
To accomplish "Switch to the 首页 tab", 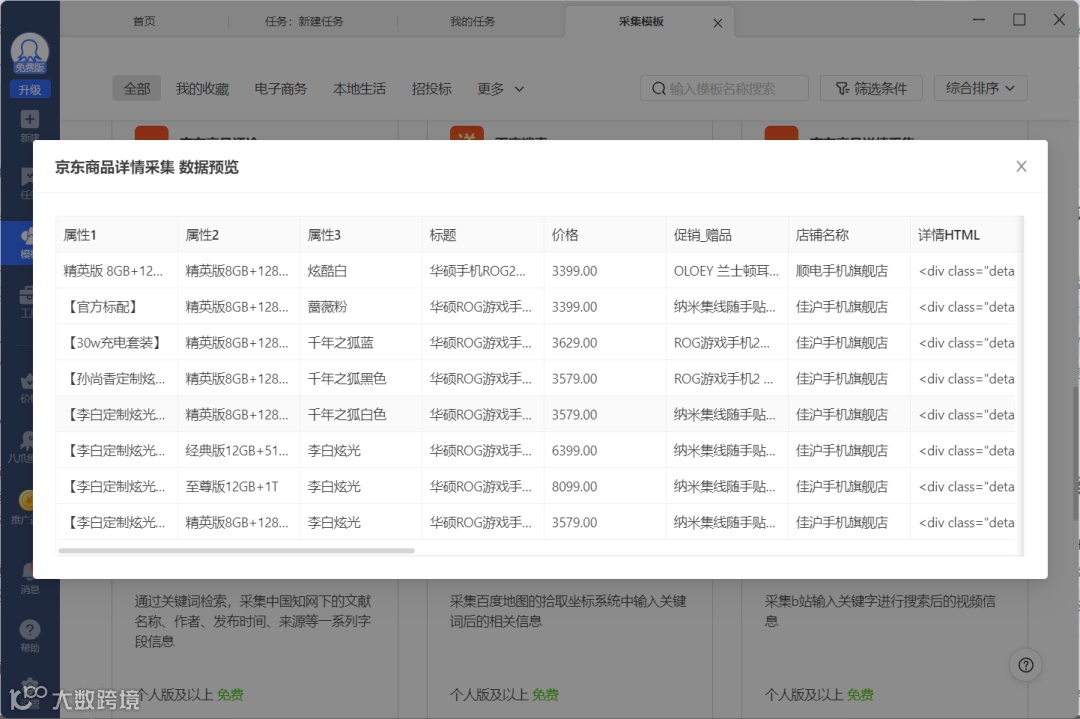I will tap(144, 21).
